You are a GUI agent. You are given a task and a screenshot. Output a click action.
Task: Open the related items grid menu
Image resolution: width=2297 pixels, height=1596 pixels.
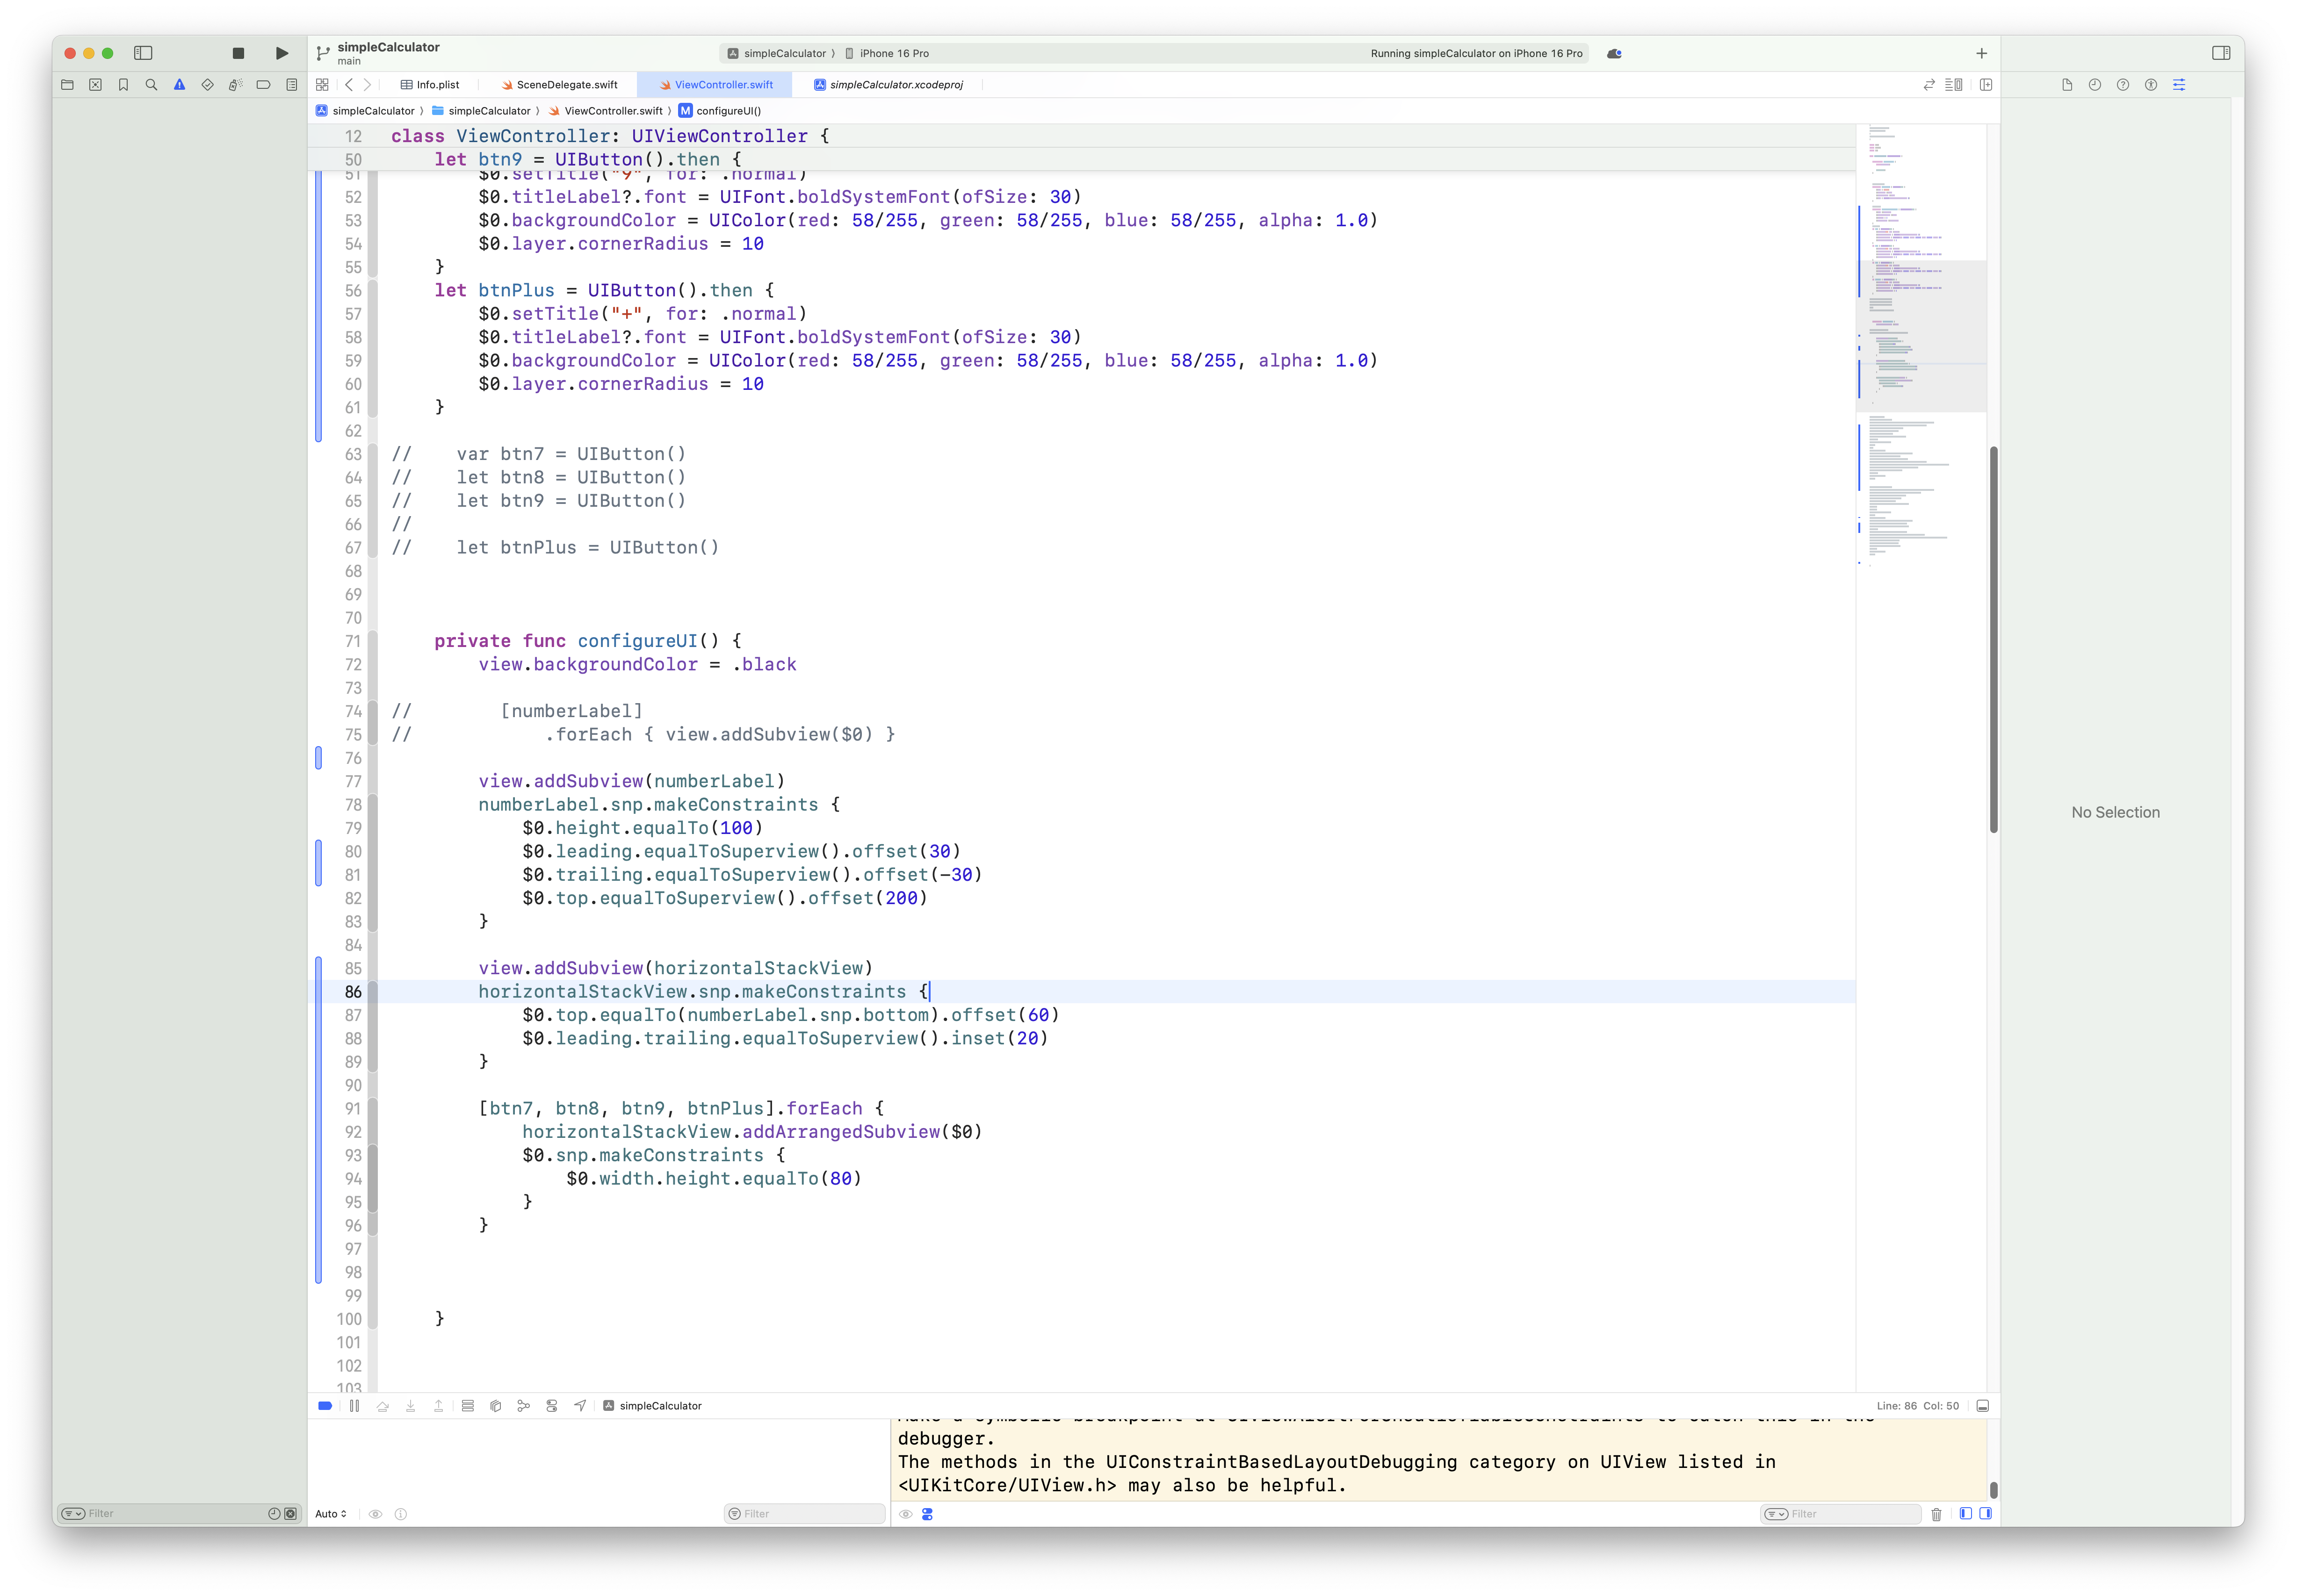(322, 85)
